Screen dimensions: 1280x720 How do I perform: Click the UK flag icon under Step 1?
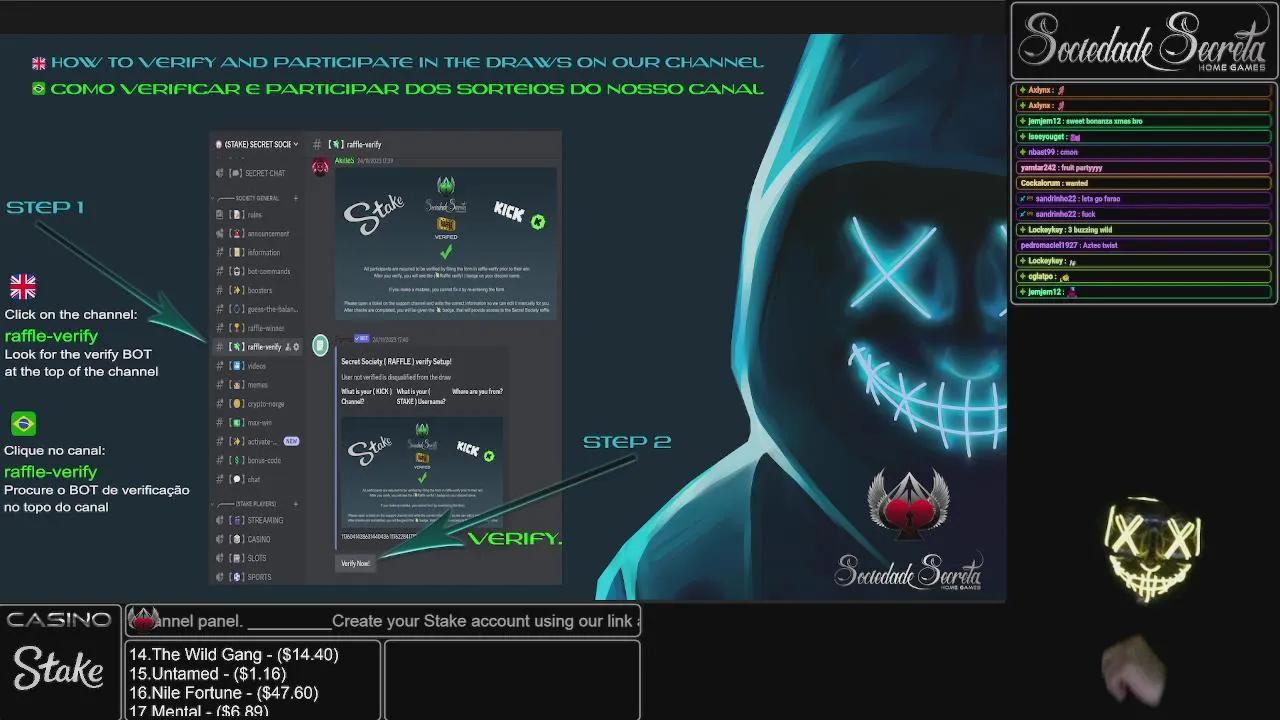point(23,288)
